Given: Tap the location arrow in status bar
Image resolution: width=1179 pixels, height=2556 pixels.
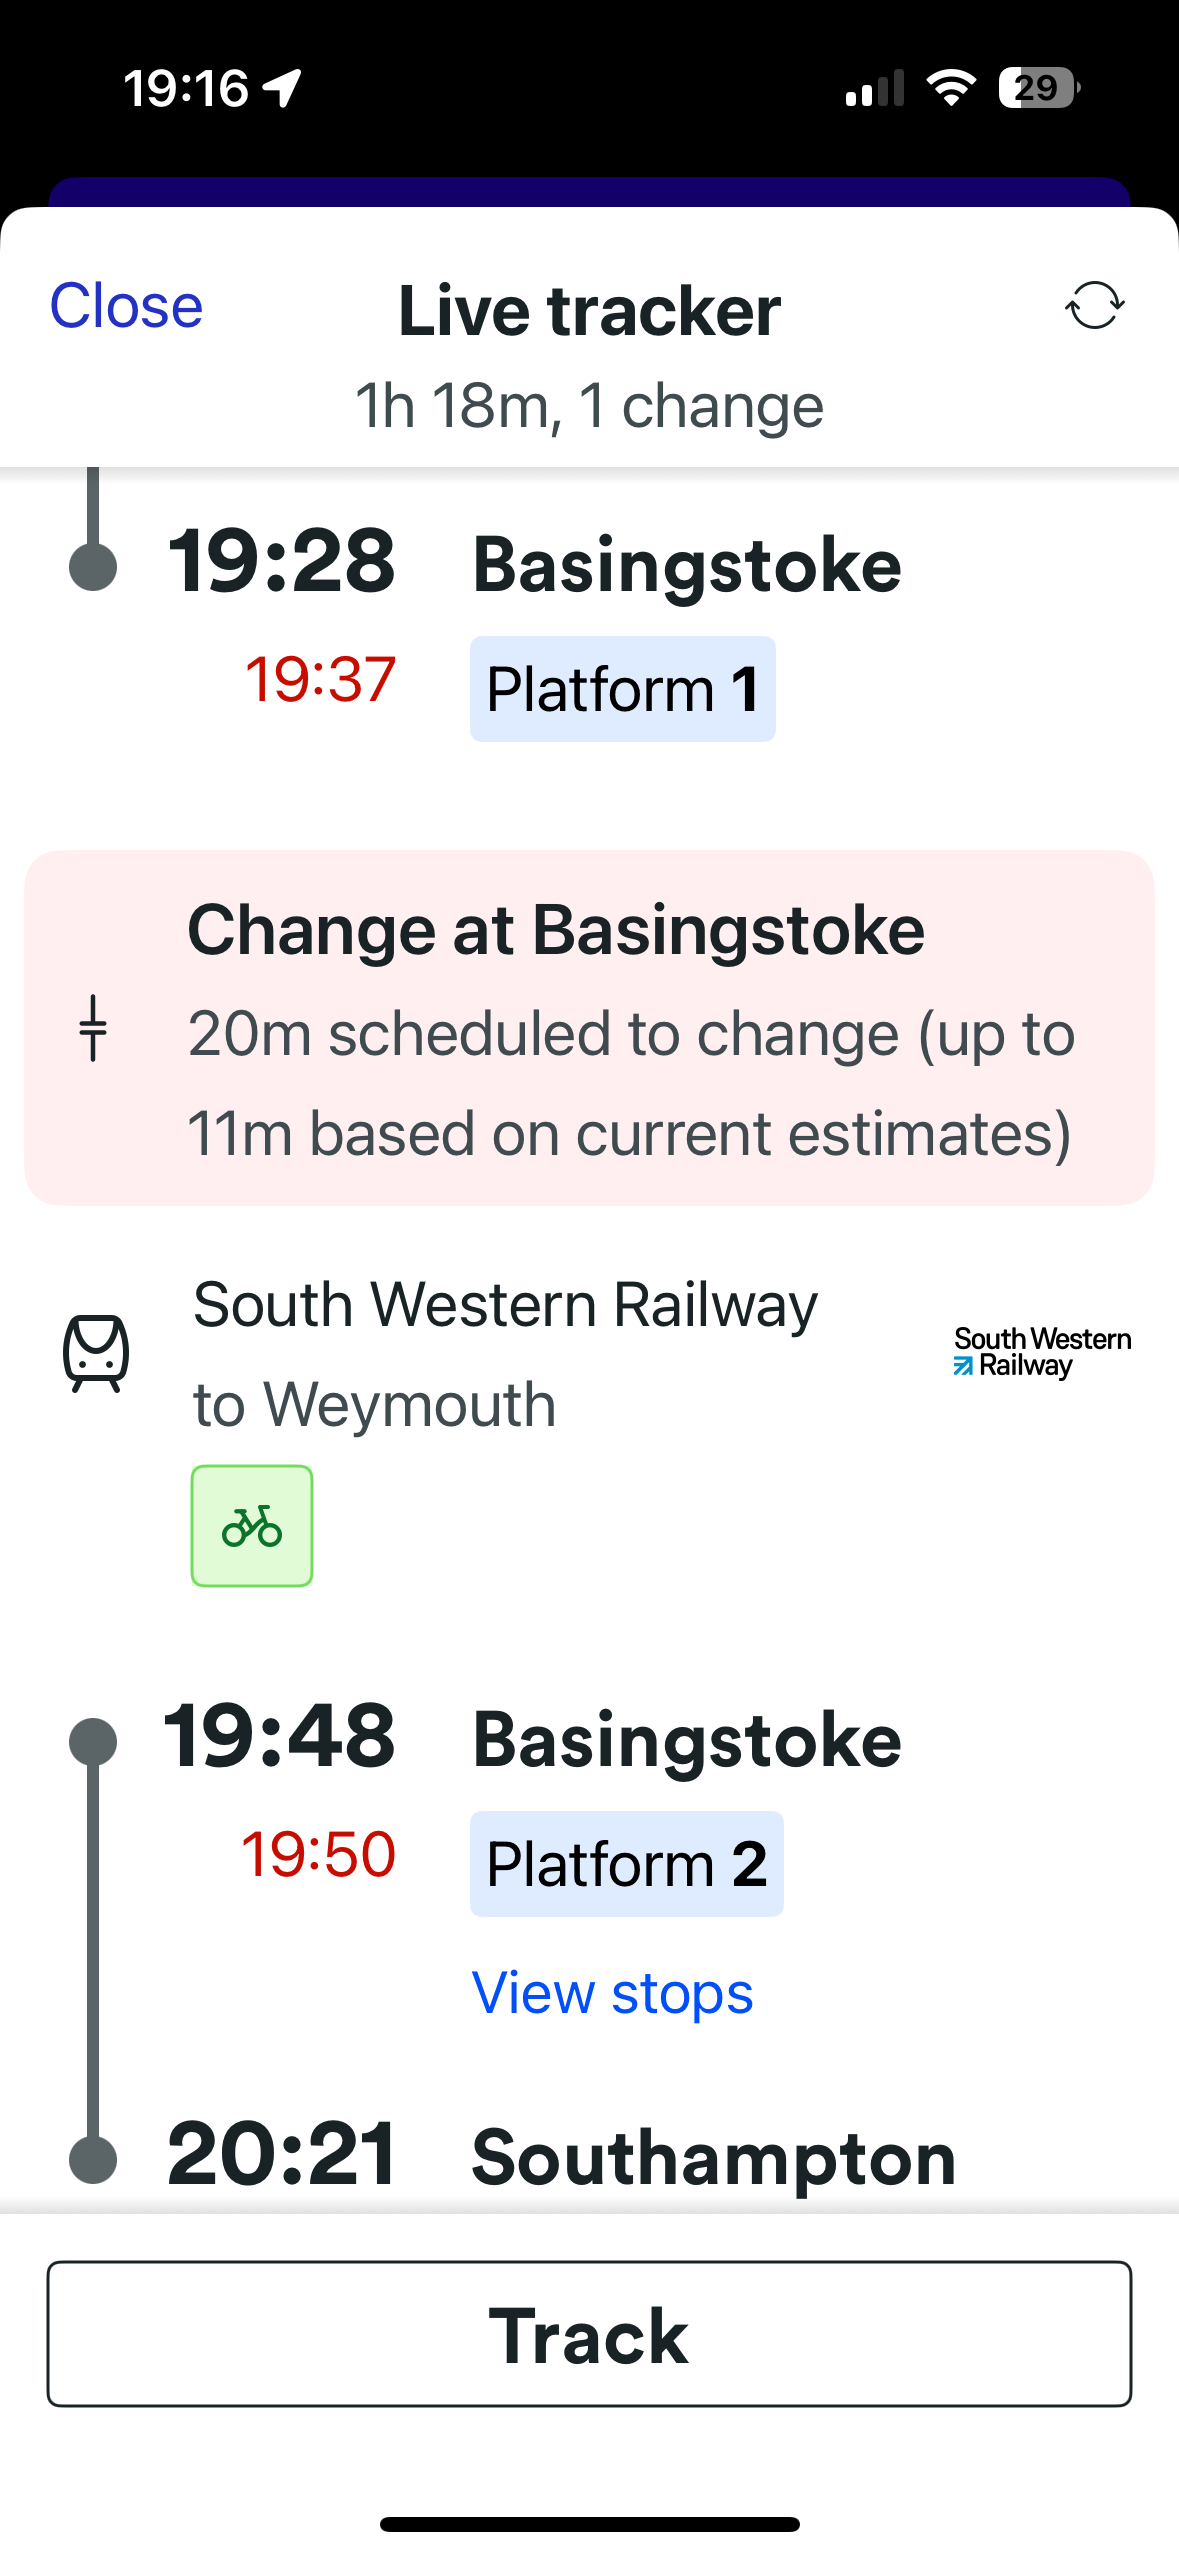Looking at the screenshot, I should pyautogui.click(x=283, y=88).
